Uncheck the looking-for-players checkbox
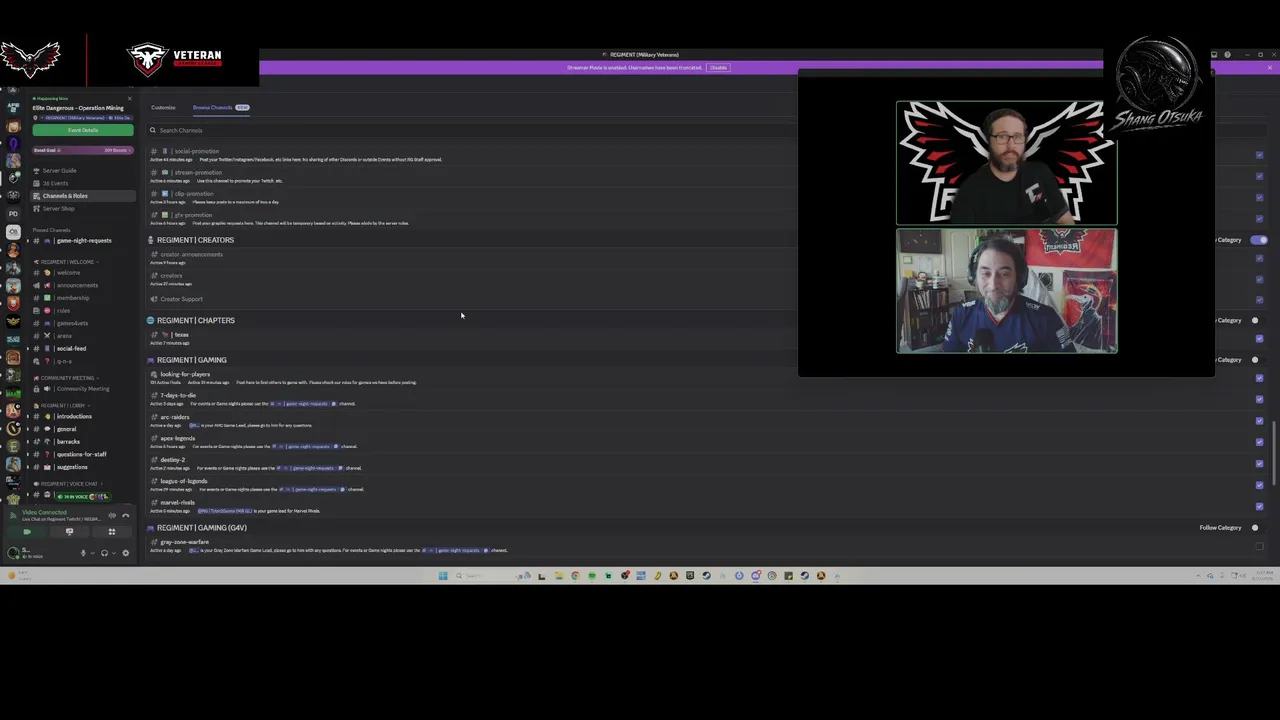 (1259, 378)
